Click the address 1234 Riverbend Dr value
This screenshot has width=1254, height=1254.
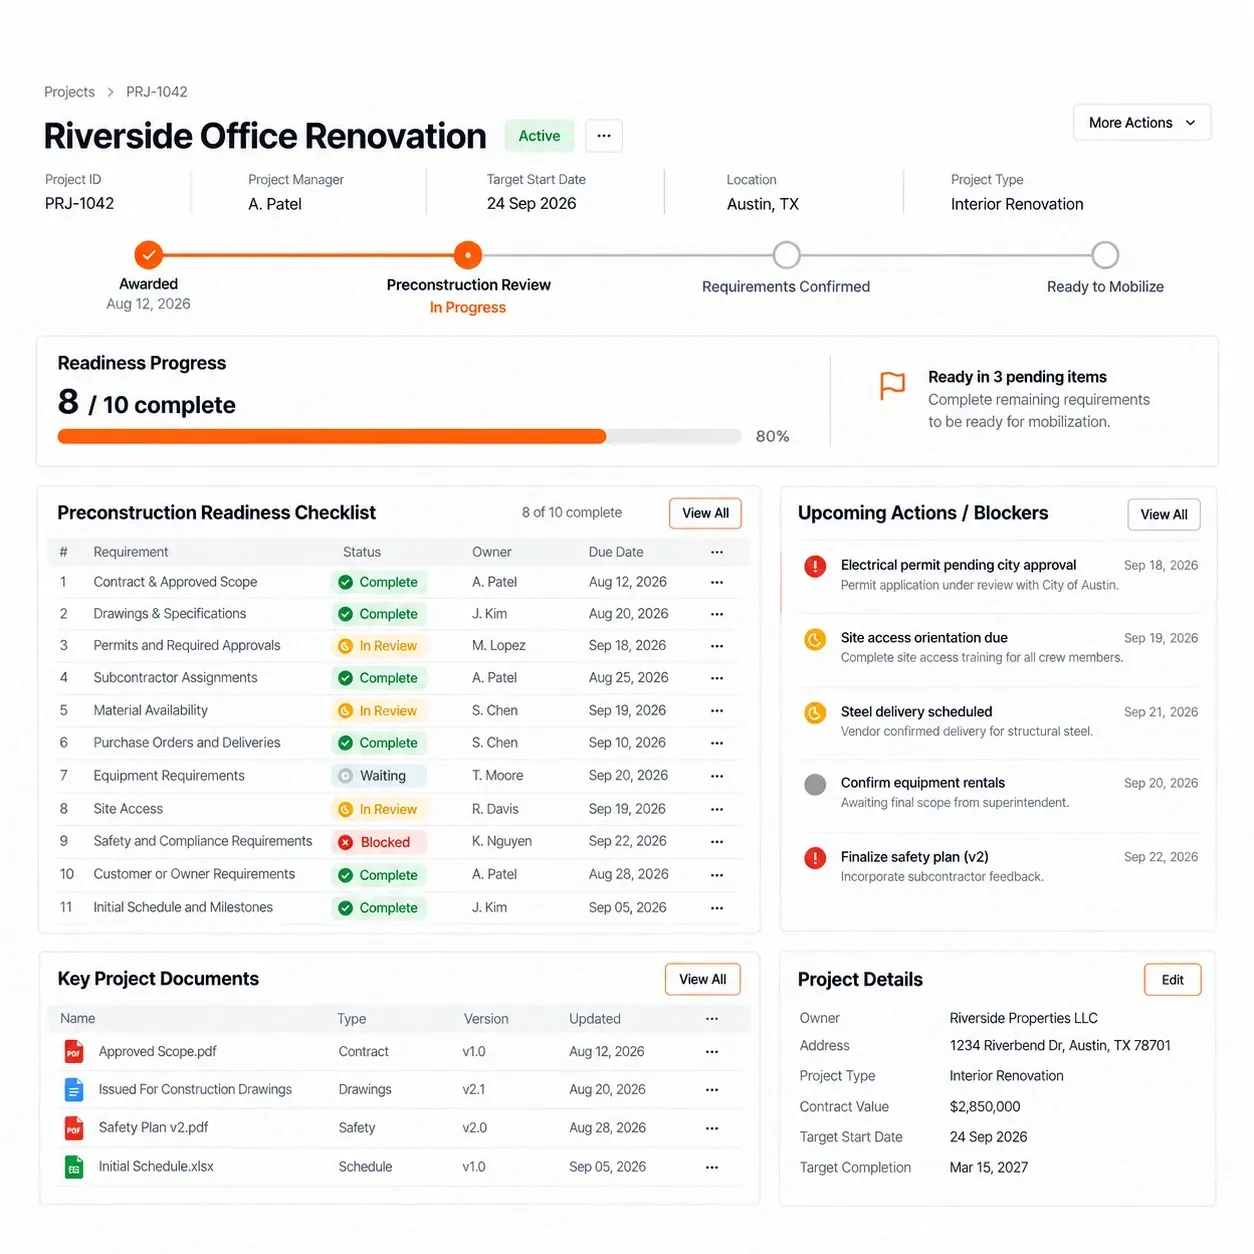[1060, 1046]
